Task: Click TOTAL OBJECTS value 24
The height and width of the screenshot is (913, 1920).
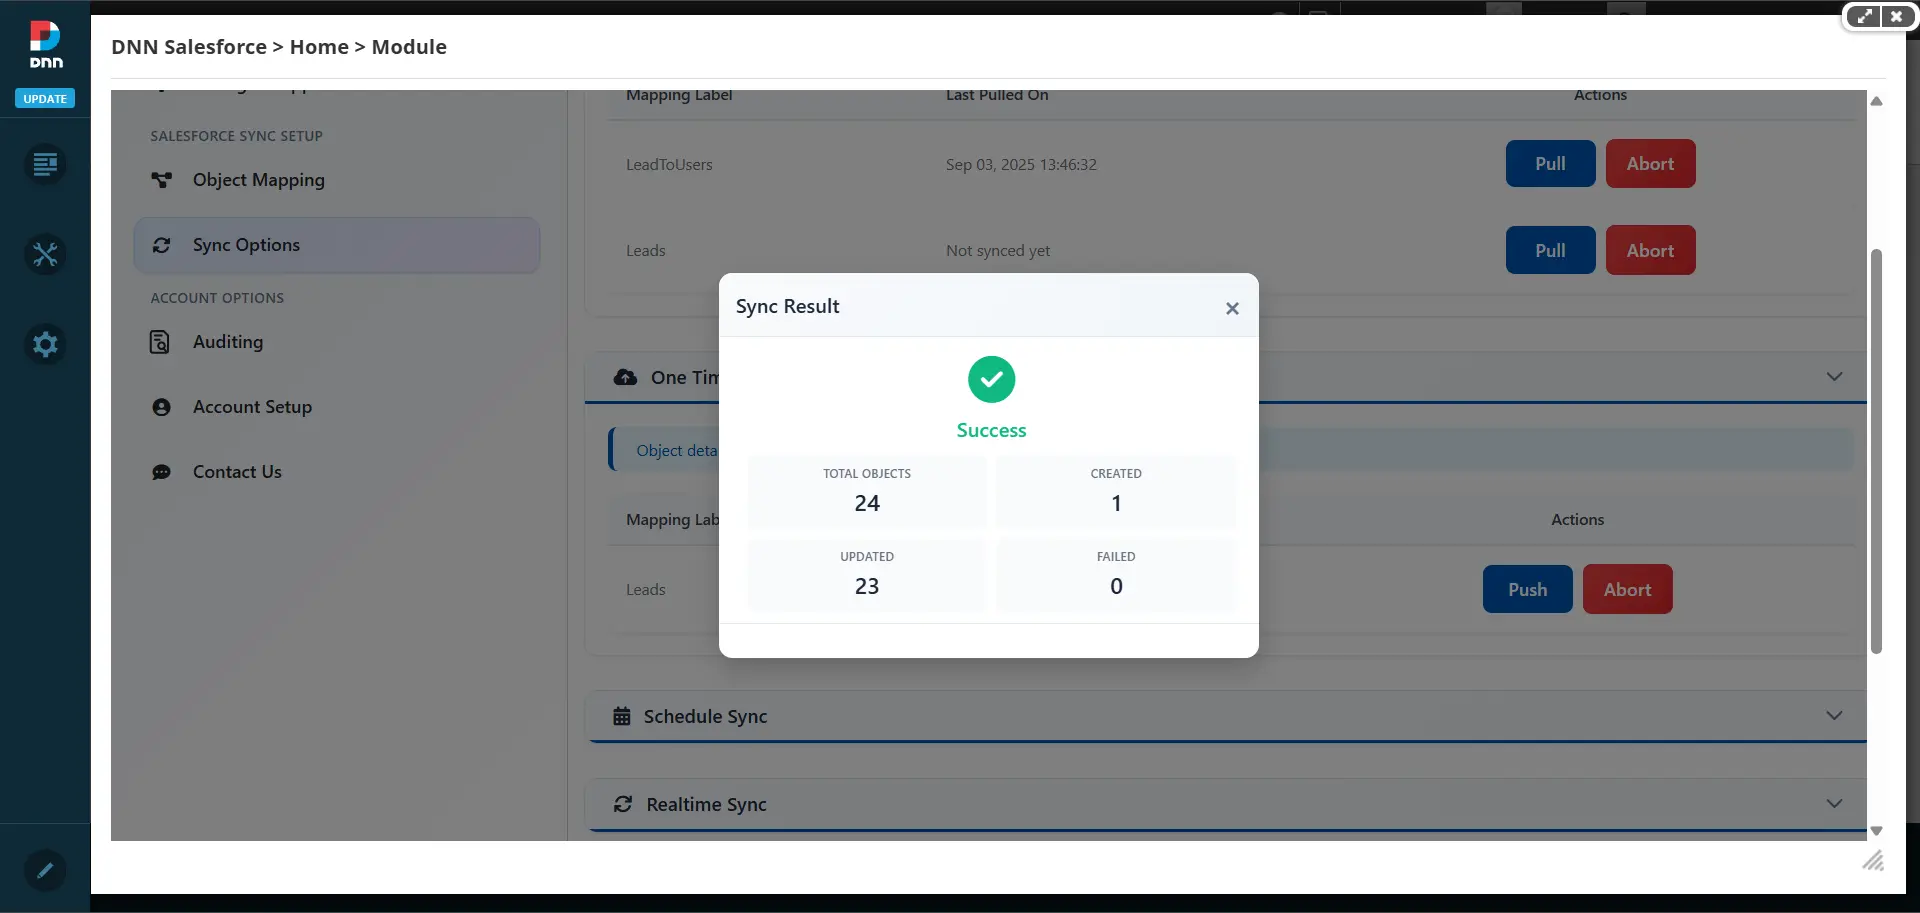Action: [x=867, y=504]
